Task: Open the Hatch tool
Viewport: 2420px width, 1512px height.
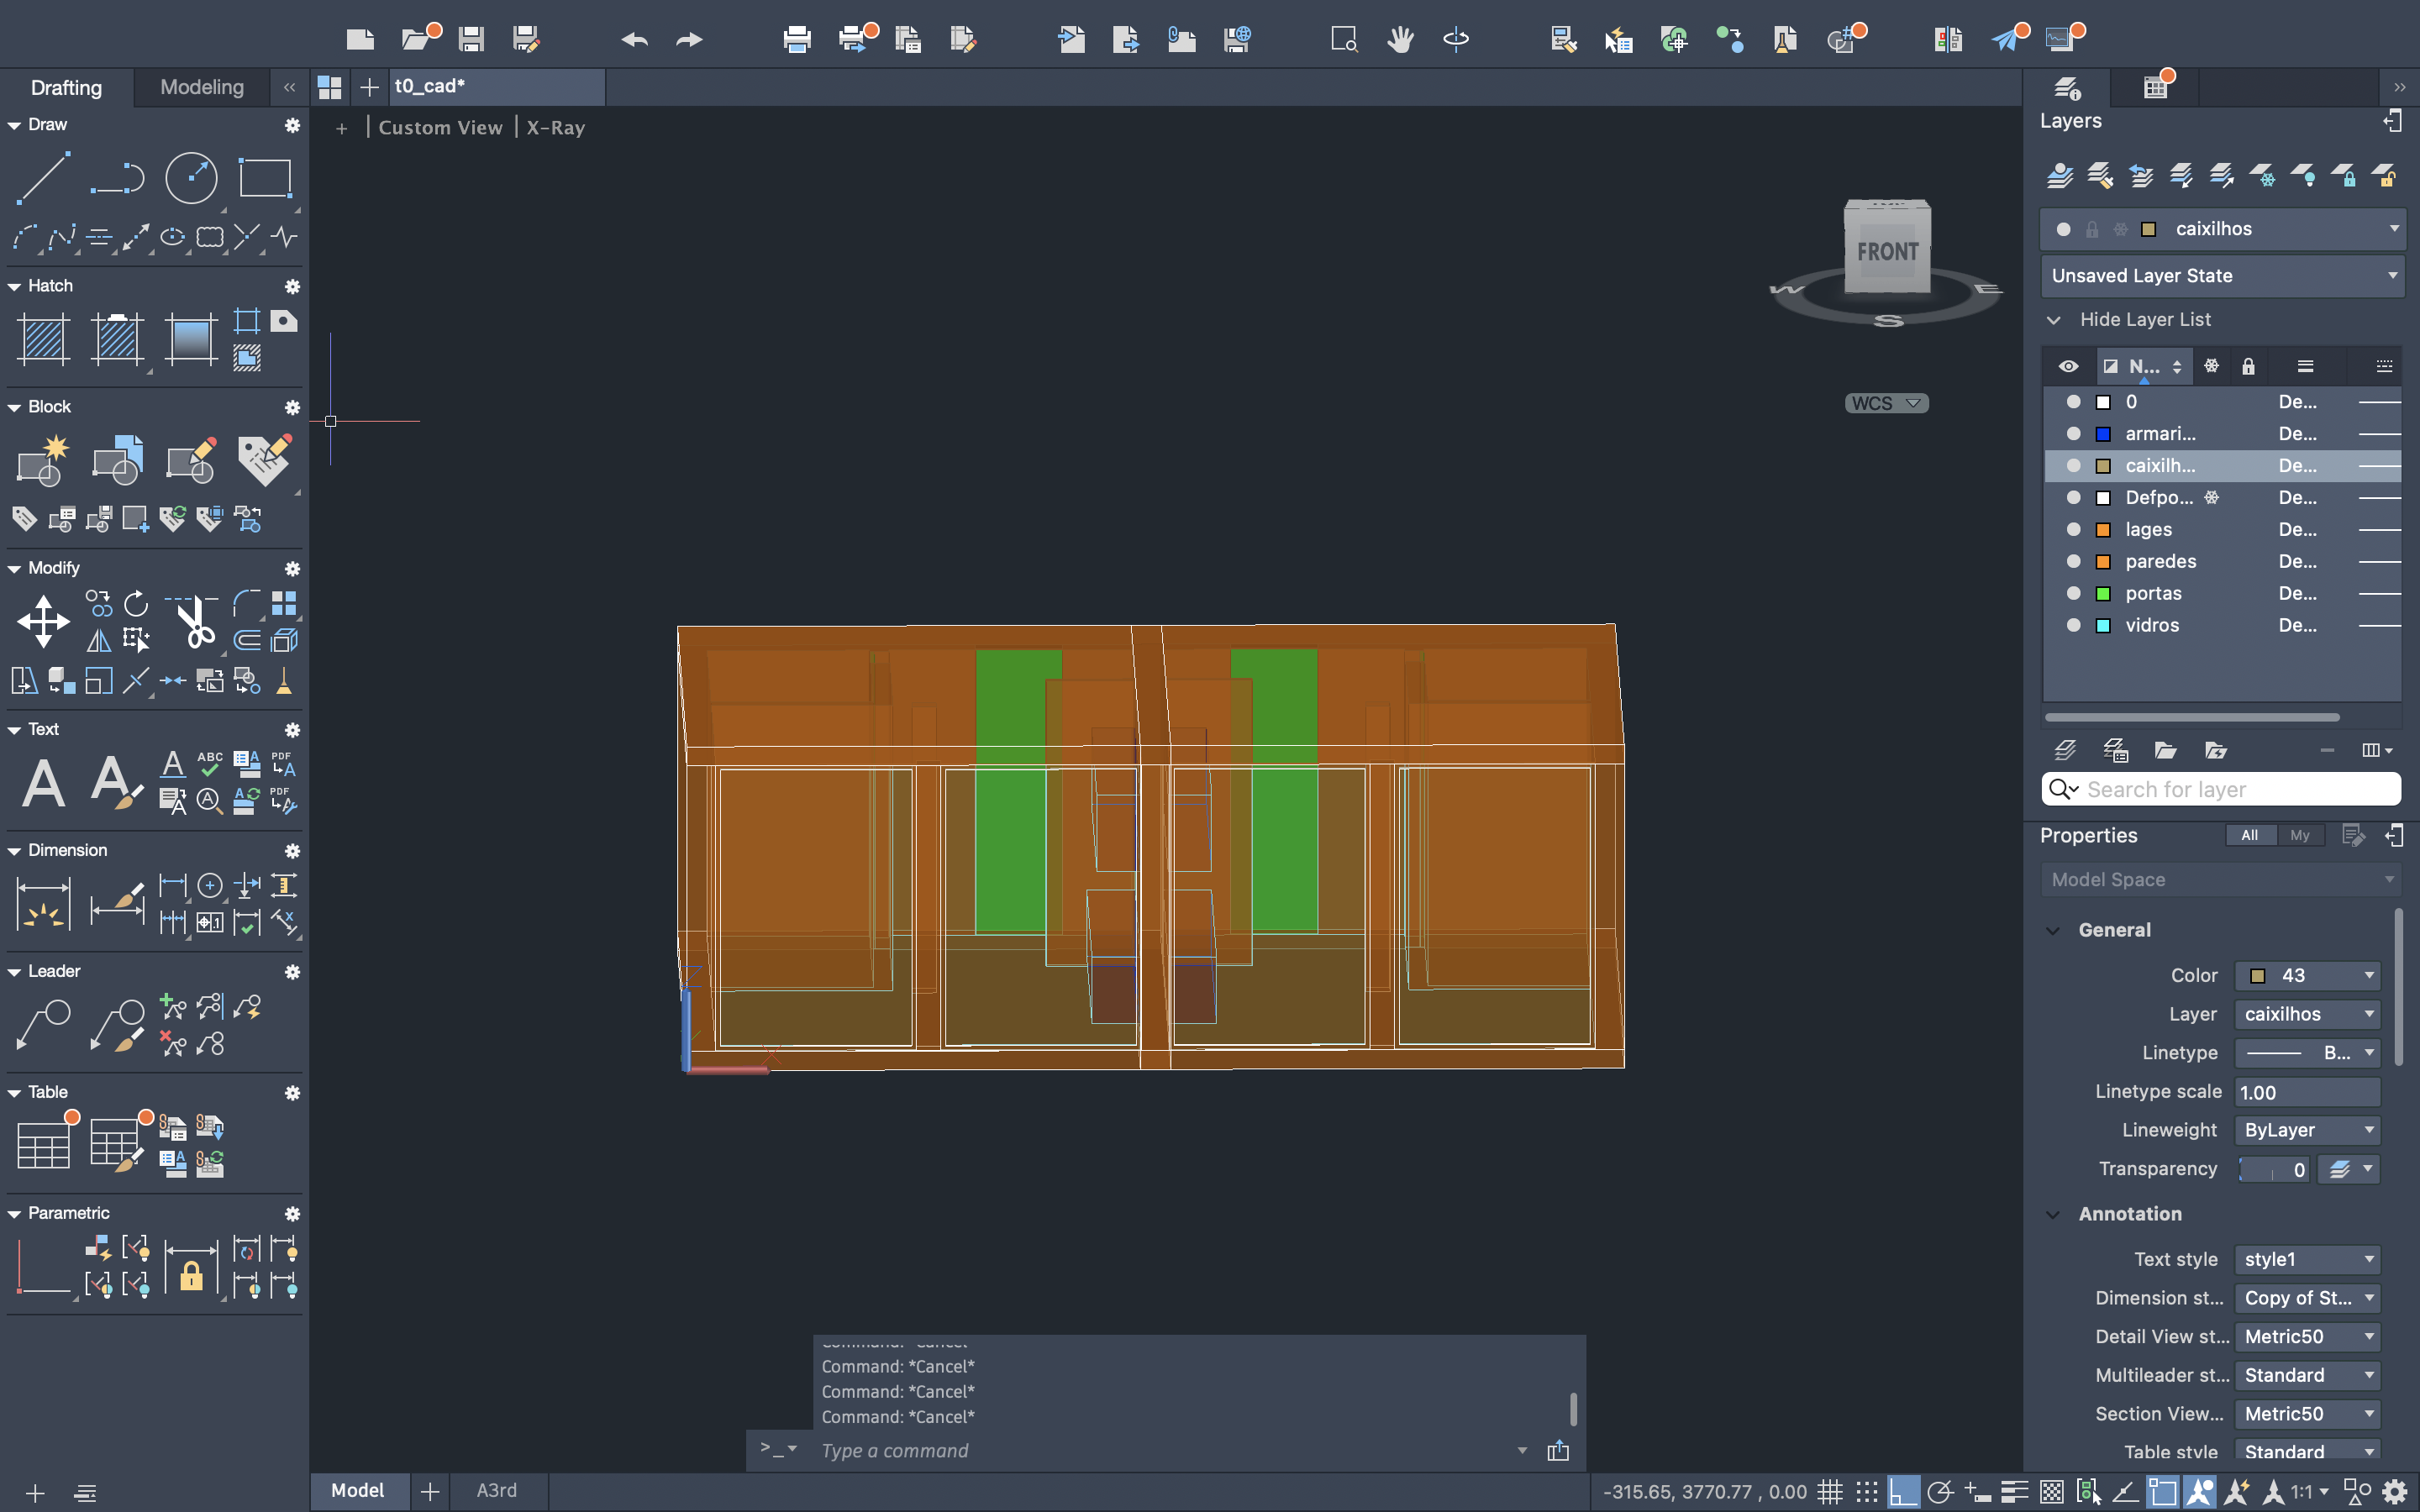Action: (x=43, y=339)
